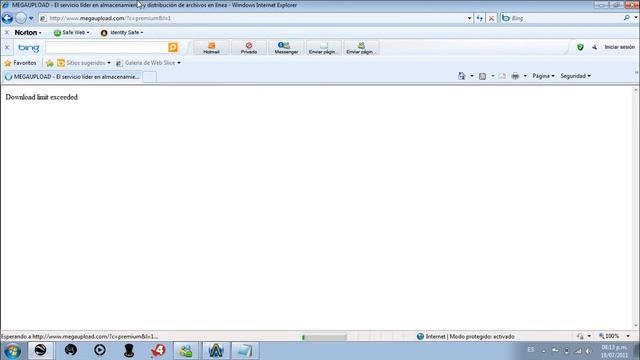Open Messenger from the Bing toolbar
The width and height of the screenshot is (640, 360).
(286, 48)
